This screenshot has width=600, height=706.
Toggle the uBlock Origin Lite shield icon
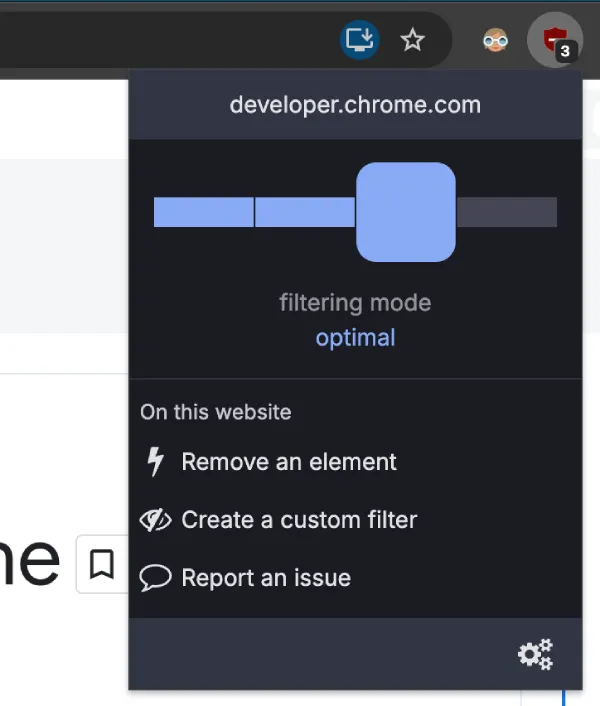[555, 40]
